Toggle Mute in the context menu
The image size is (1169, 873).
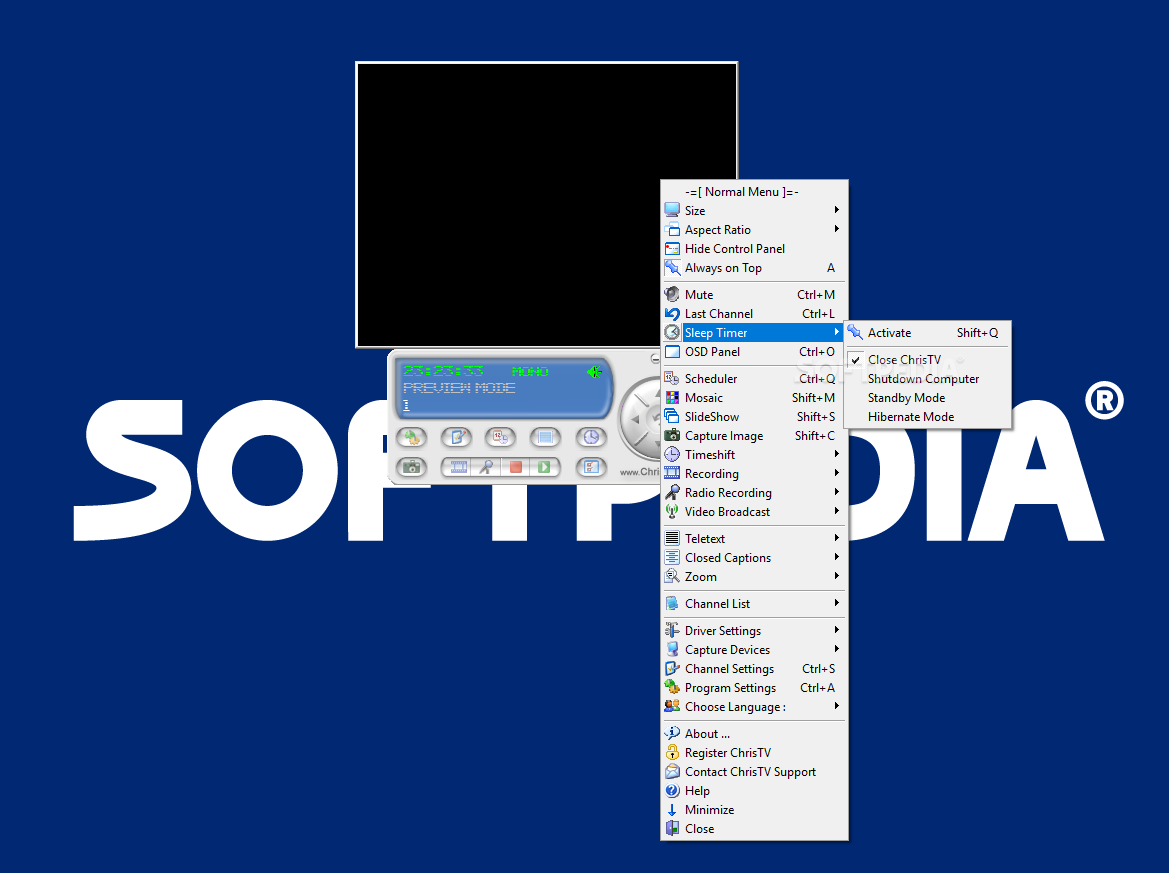pyautogui.click(x=754, y=294)
